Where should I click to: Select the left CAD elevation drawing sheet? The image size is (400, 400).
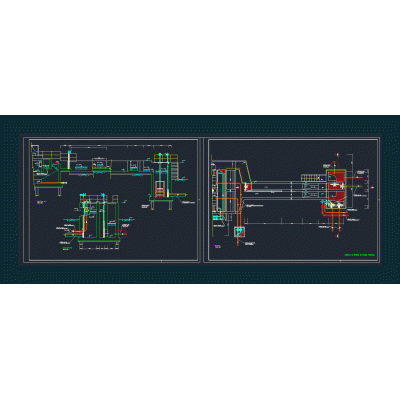click(x=112, y=199)
